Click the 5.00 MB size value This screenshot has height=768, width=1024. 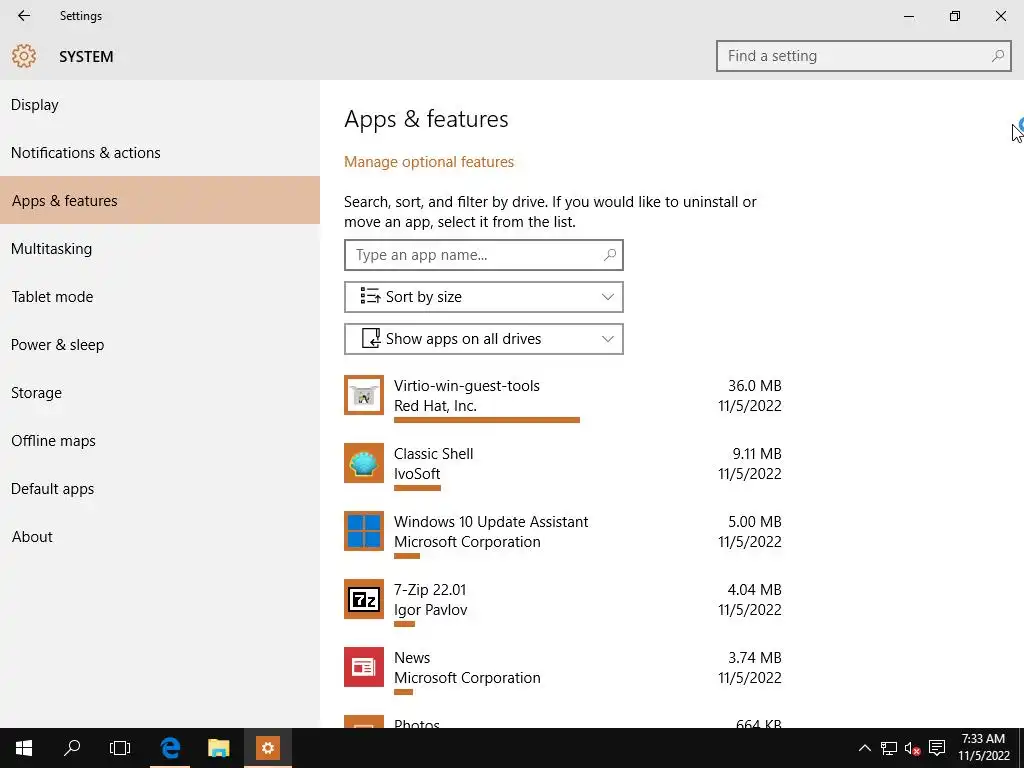(x=755, y=522)
